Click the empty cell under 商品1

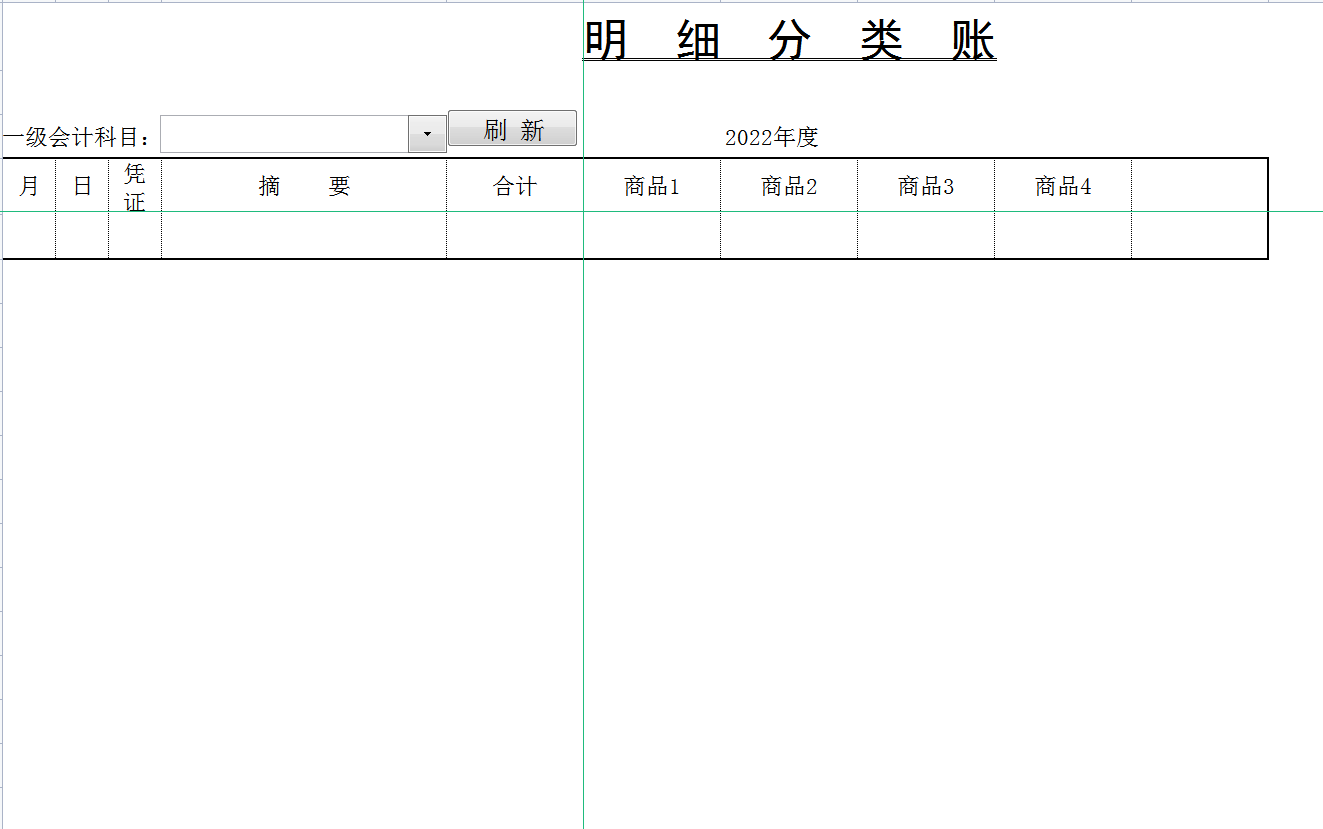[652, 235]
